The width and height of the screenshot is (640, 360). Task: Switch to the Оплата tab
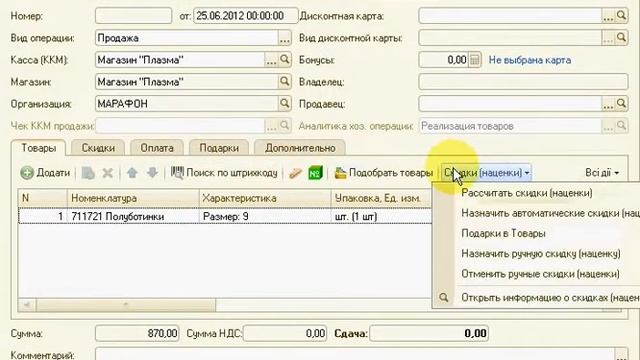(157, 148)
